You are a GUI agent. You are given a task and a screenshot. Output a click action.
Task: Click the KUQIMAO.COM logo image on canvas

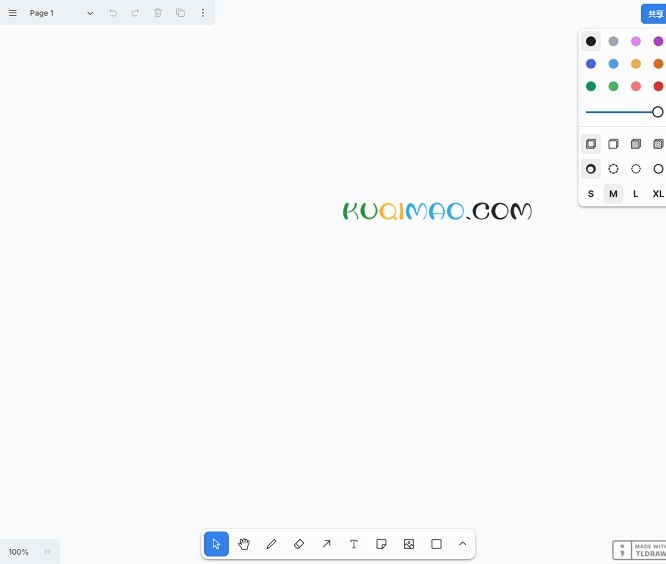pyautogui.click(x=437, y=211)
